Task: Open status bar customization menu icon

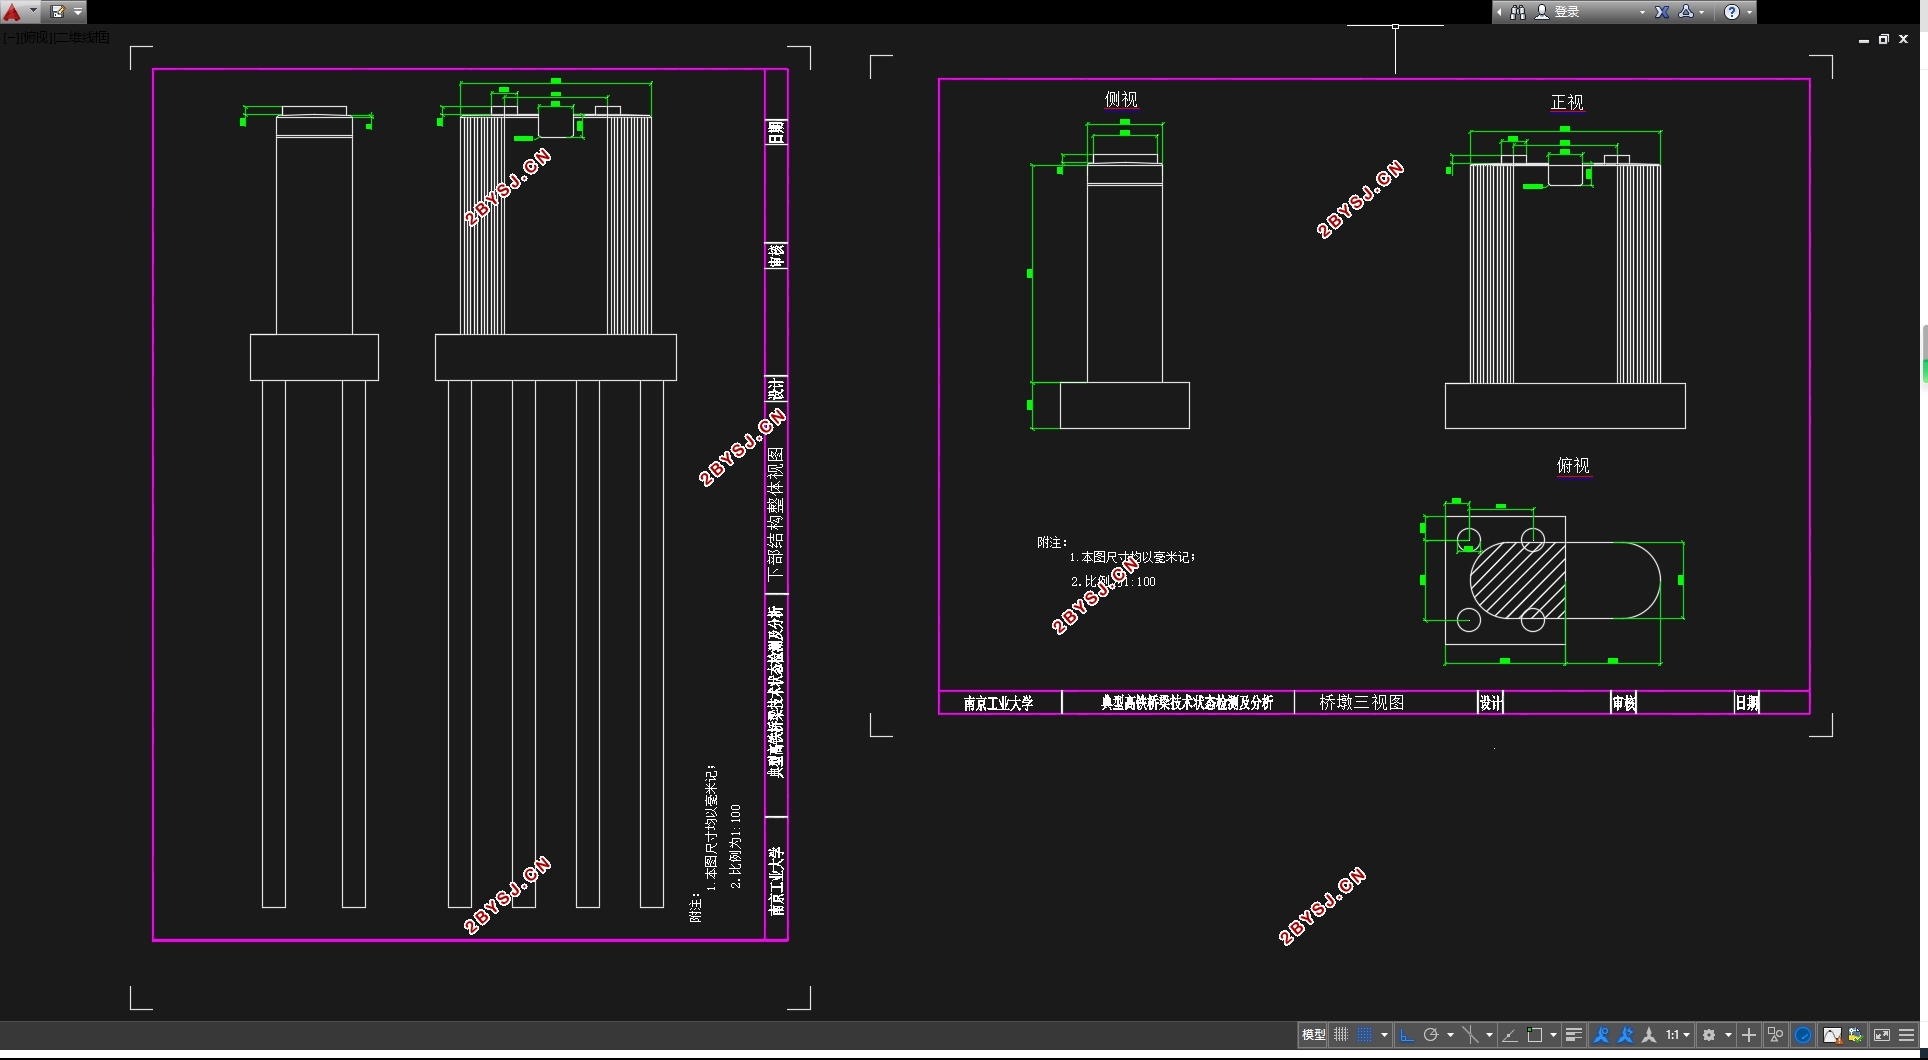Action: [1907, 1035]
